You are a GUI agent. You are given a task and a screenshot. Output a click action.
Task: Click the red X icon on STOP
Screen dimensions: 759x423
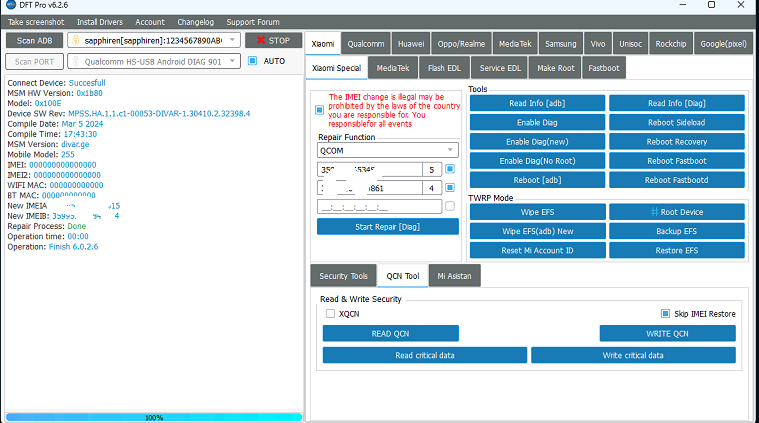pos(261,40)
